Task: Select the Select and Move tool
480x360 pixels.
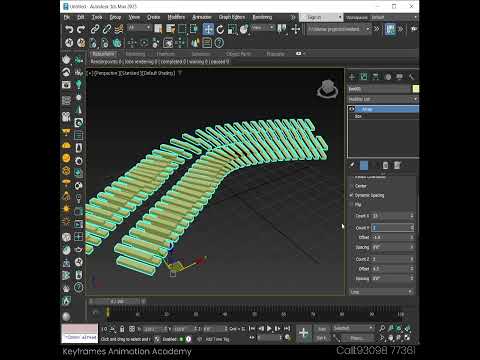Action: click(x=208, y=29)
